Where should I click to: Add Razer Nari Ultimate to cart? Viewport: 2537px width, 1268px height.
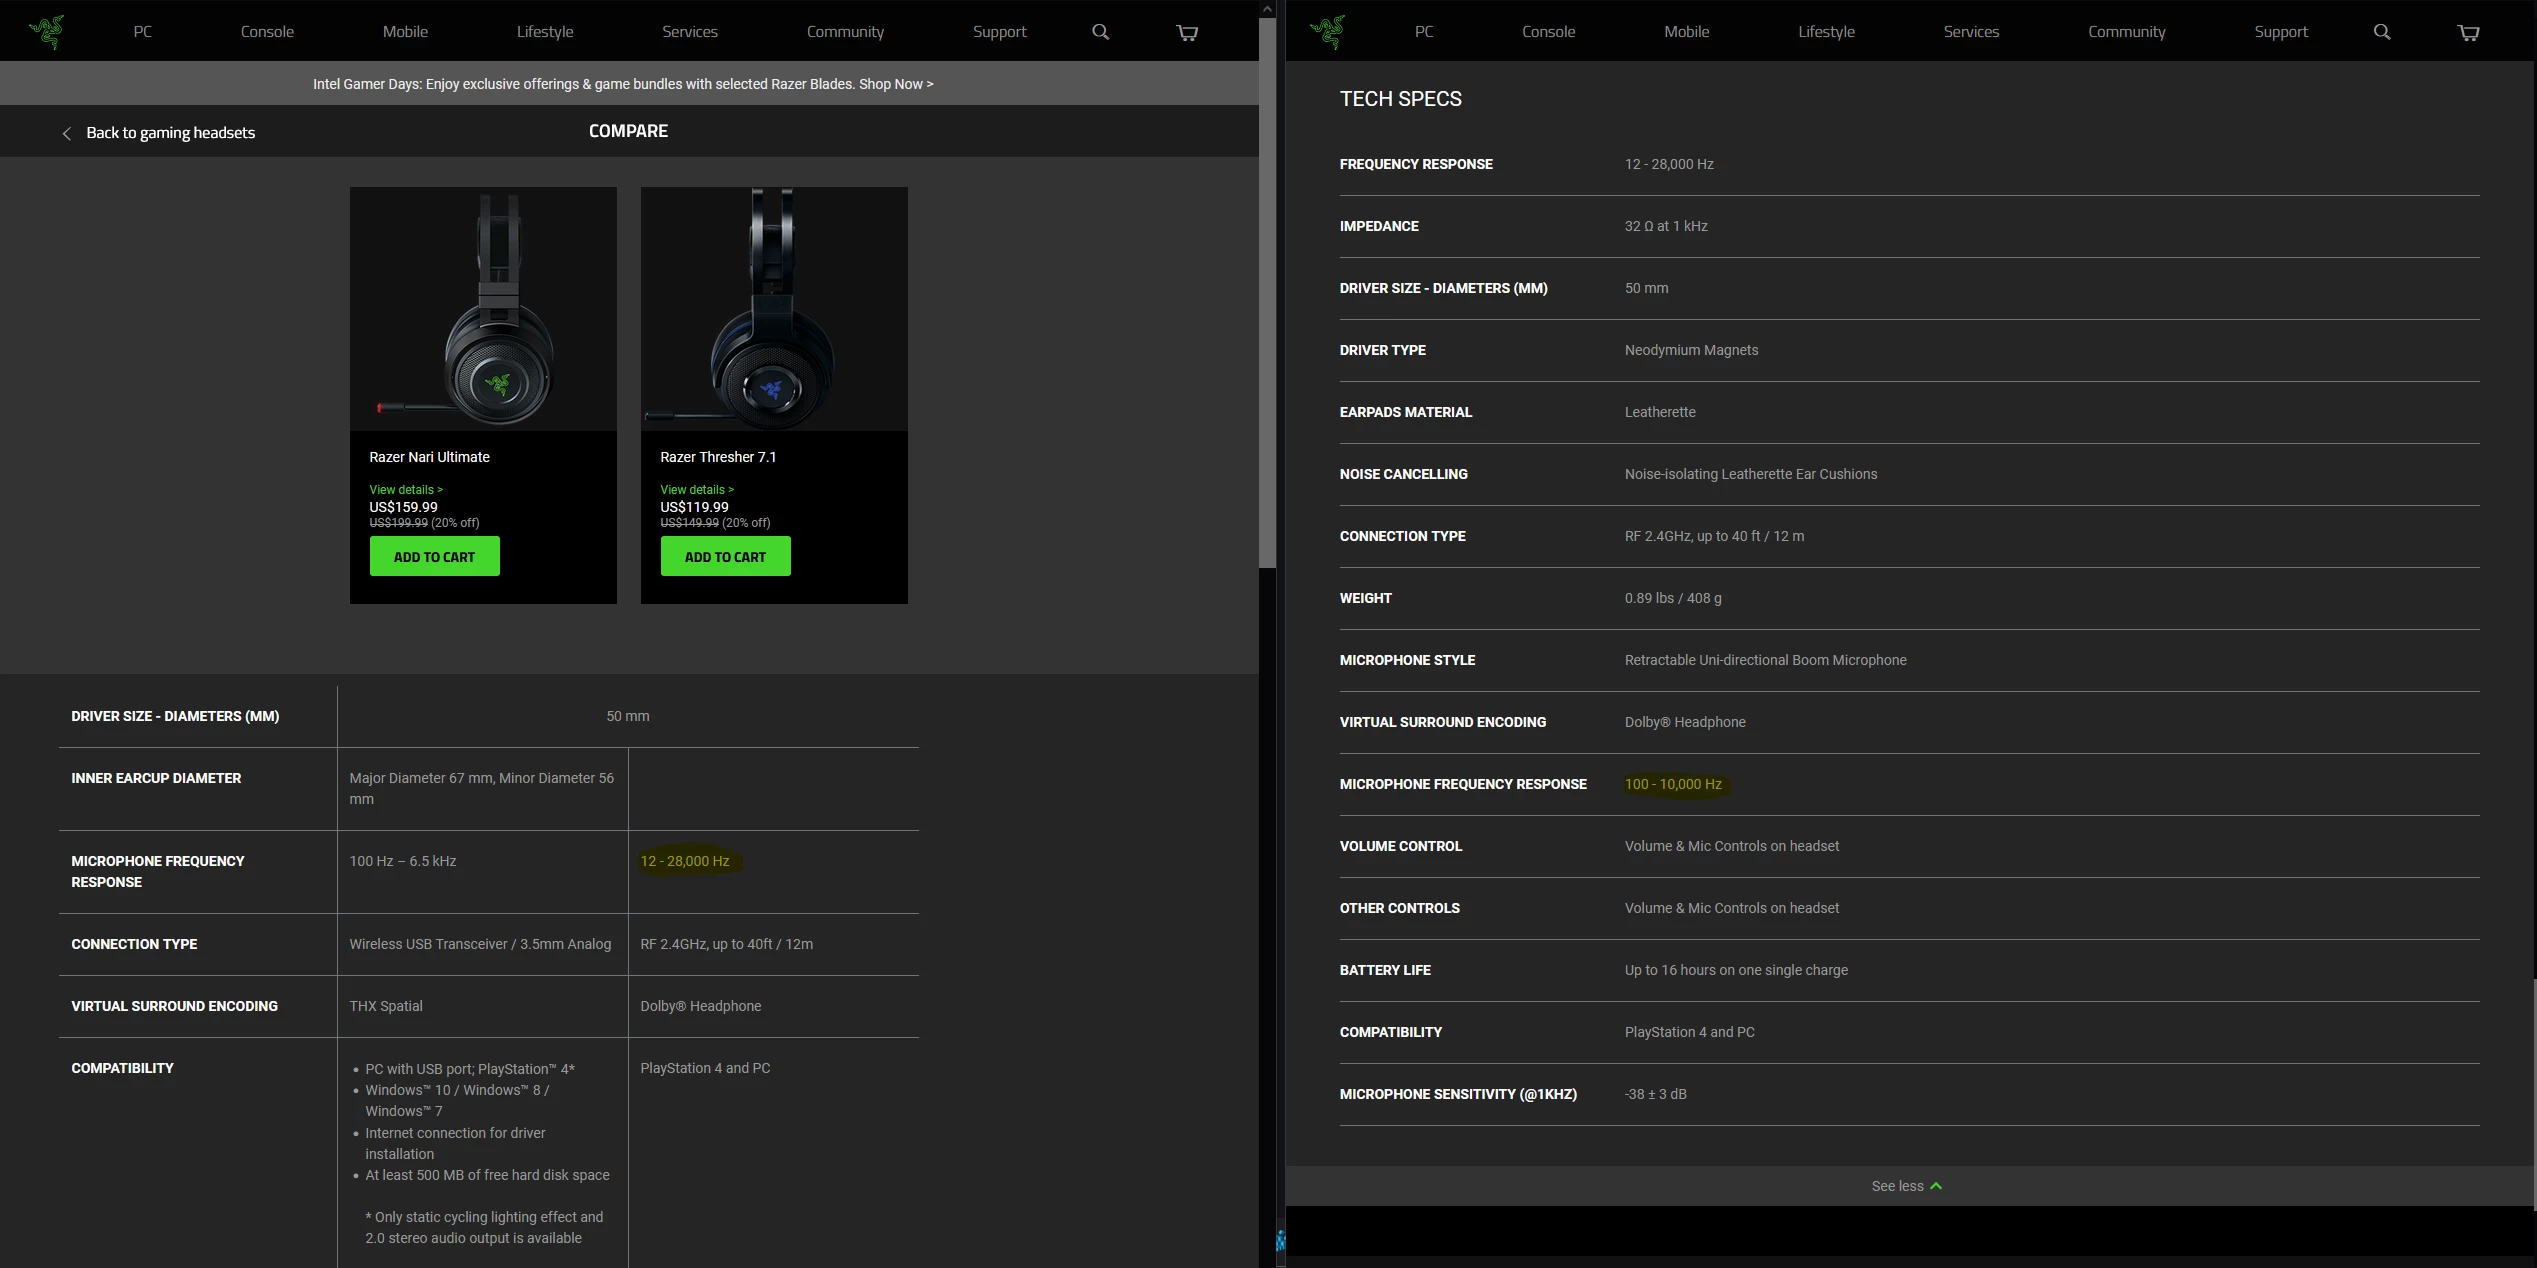pos(434,557)
